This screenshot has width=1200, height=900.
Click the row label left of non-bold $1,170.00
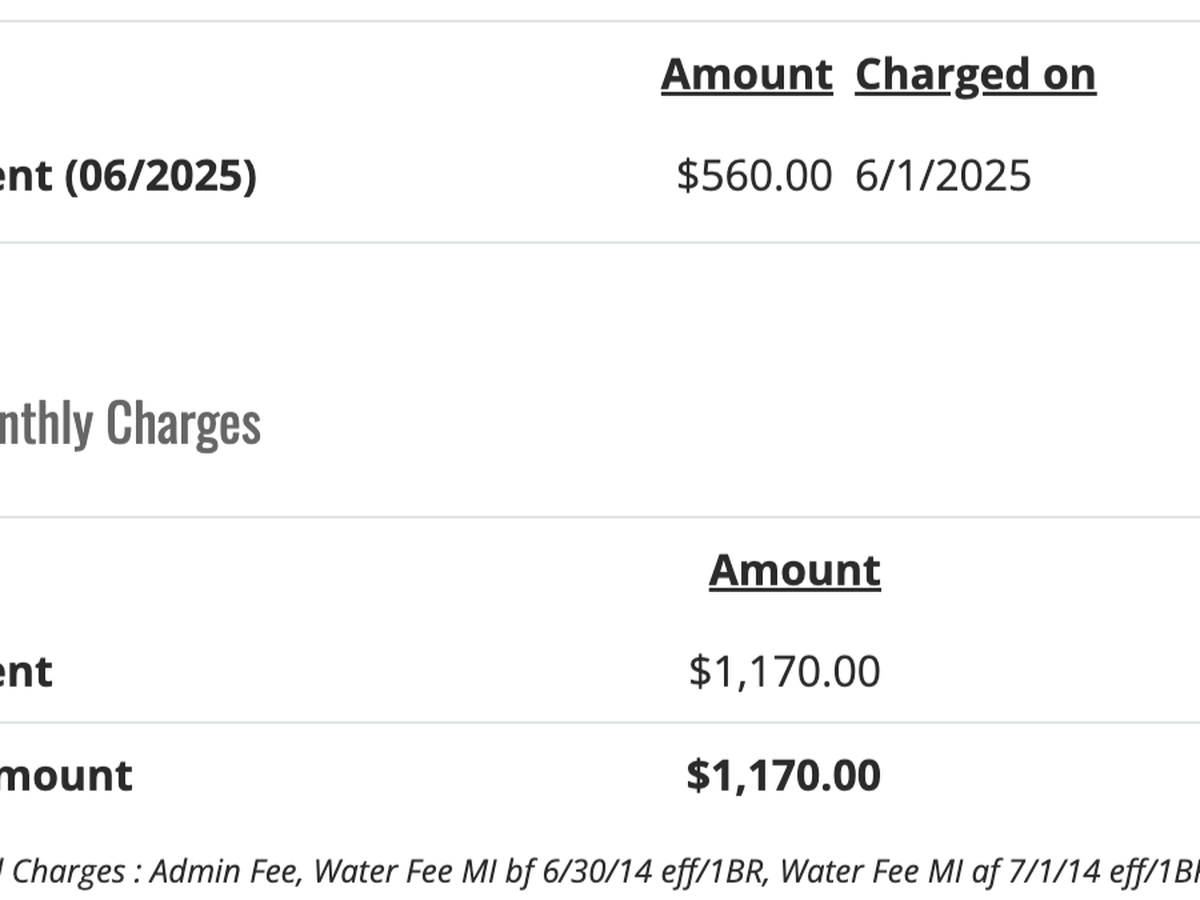pyautogui.click(x=26, y=671)
